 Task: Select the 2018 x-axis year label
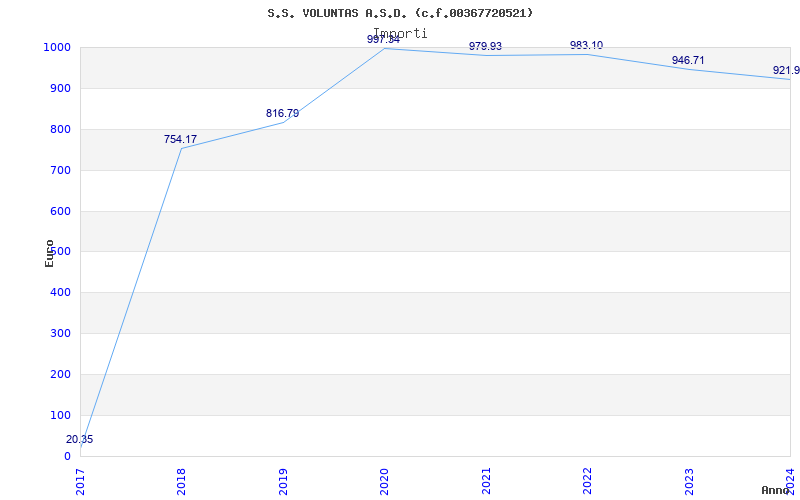(181, 481)
